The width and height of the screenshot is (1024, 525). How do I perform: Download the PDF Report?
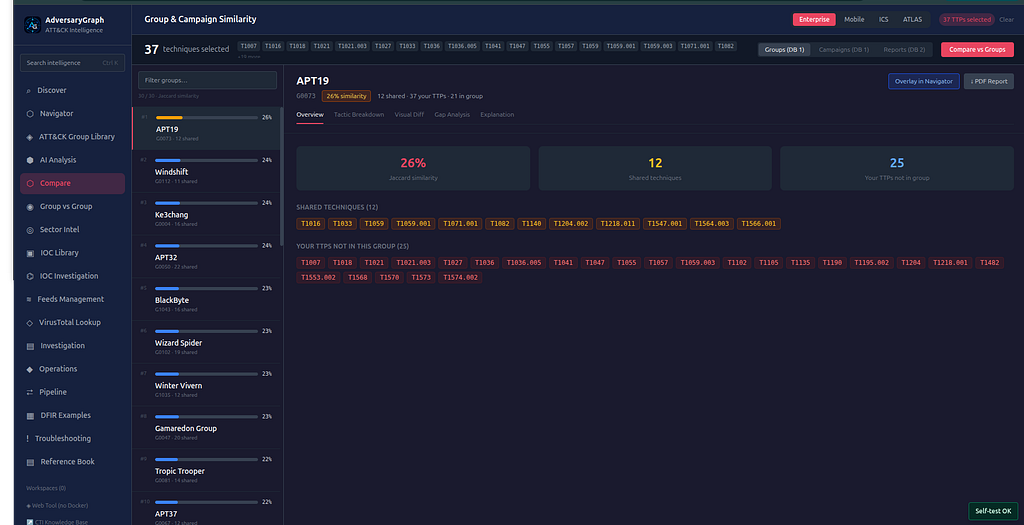click(x=989, y=82)
